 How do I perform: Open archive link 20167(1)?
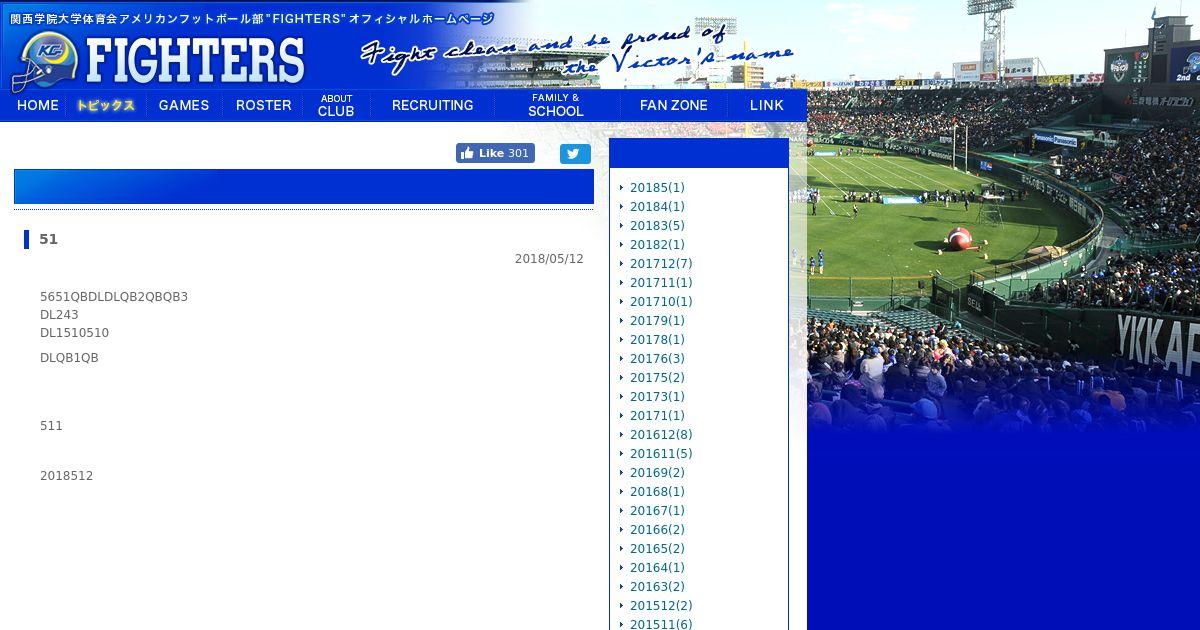point(657,511)
